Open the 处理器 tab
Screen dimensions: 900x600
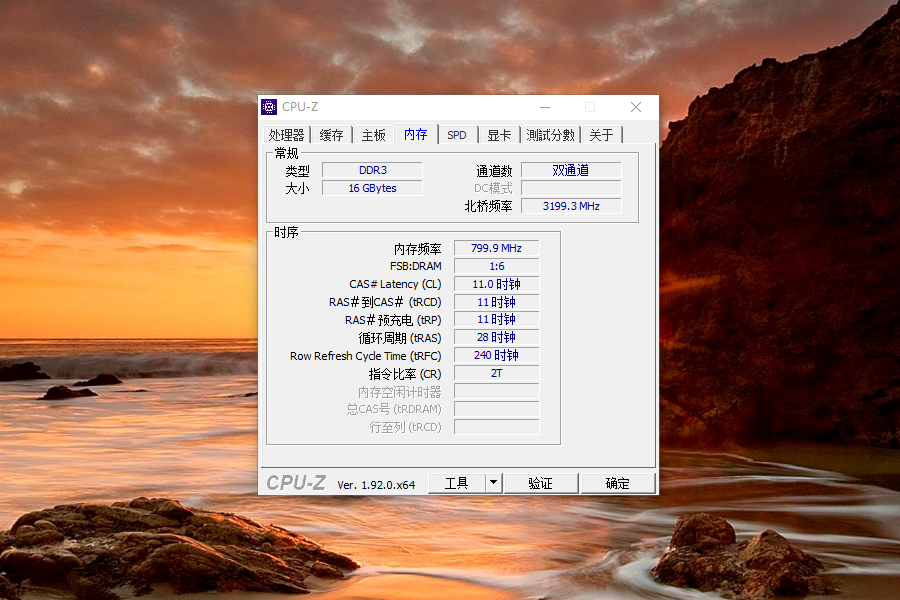pyautogui.click(x=286, y=135)
